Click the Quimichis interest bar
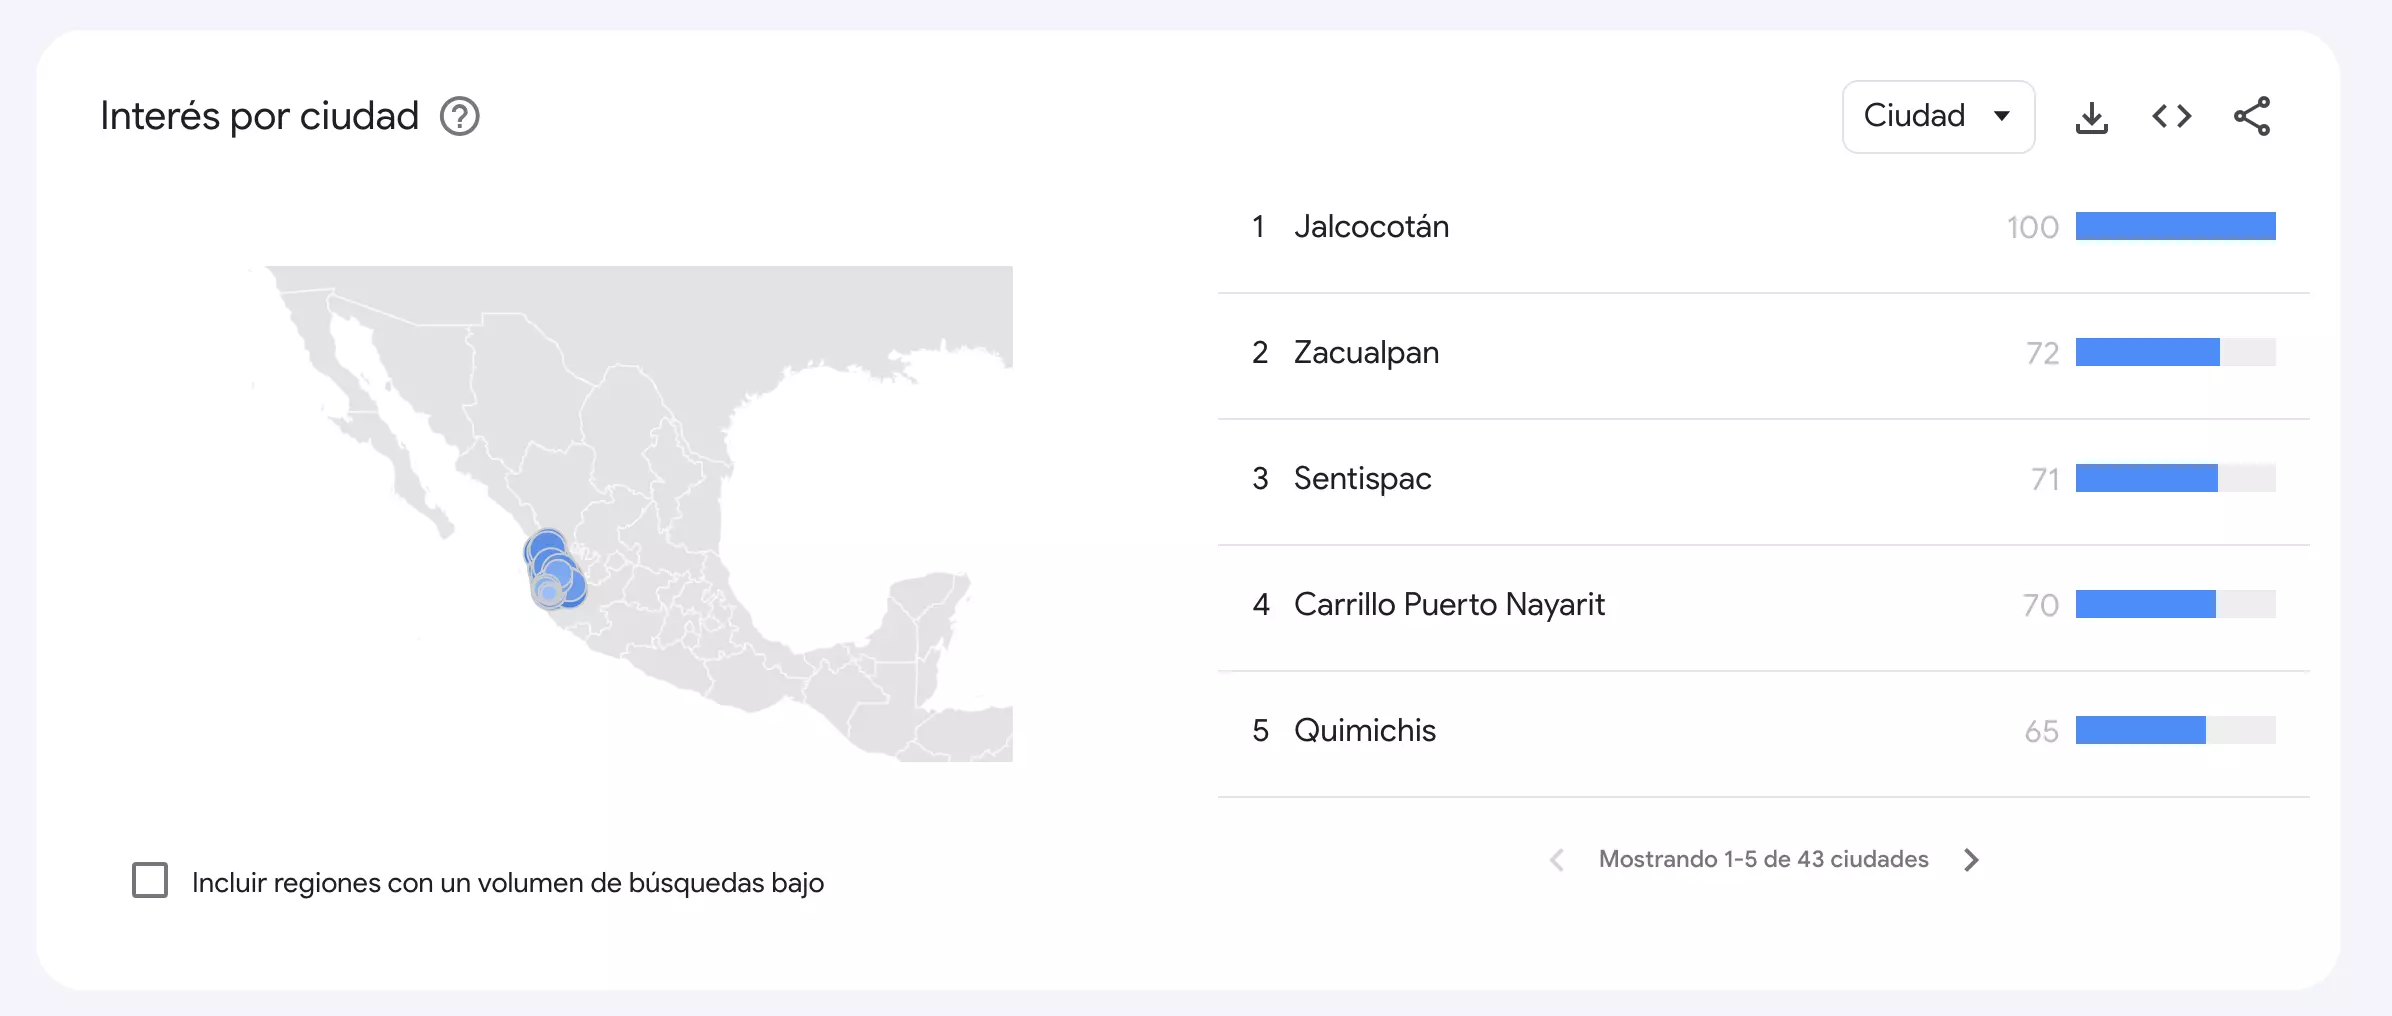This screenshot has width=2392, height=1016. tap(2176, 730)
